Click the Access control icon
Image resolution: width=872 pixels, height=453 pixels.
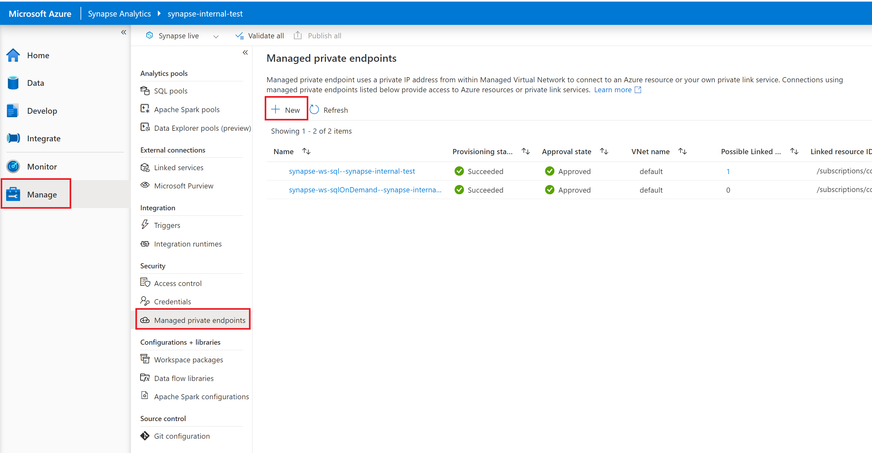tap(145, 282)
